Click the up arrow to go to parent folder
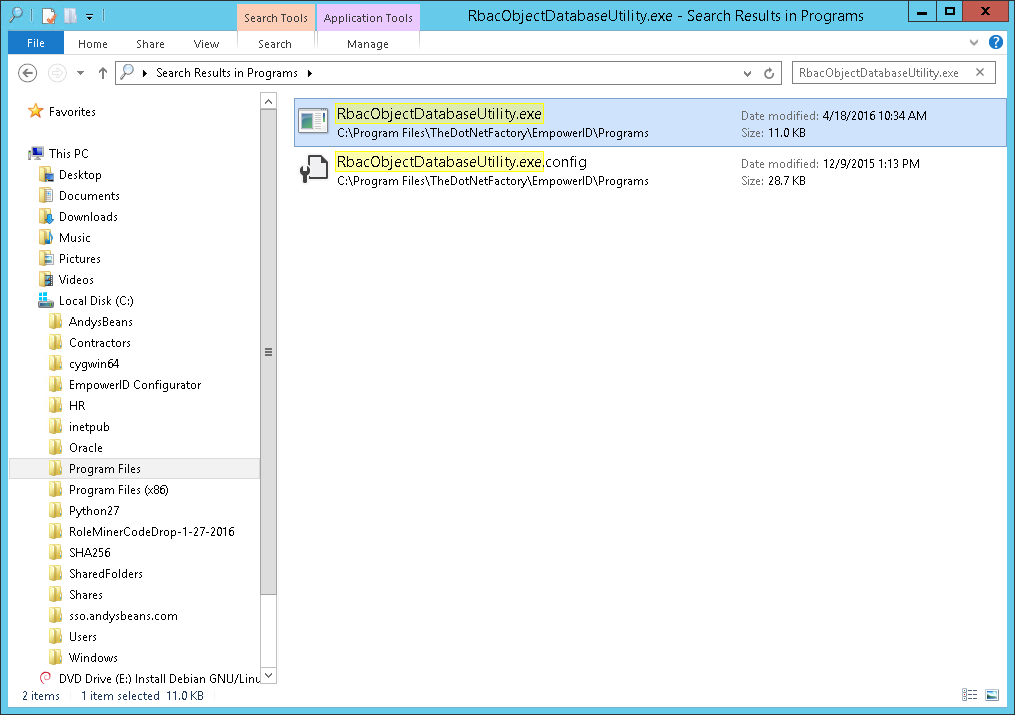The height and width of the screenshot is (715, 1015). click(x=103, y=72)
